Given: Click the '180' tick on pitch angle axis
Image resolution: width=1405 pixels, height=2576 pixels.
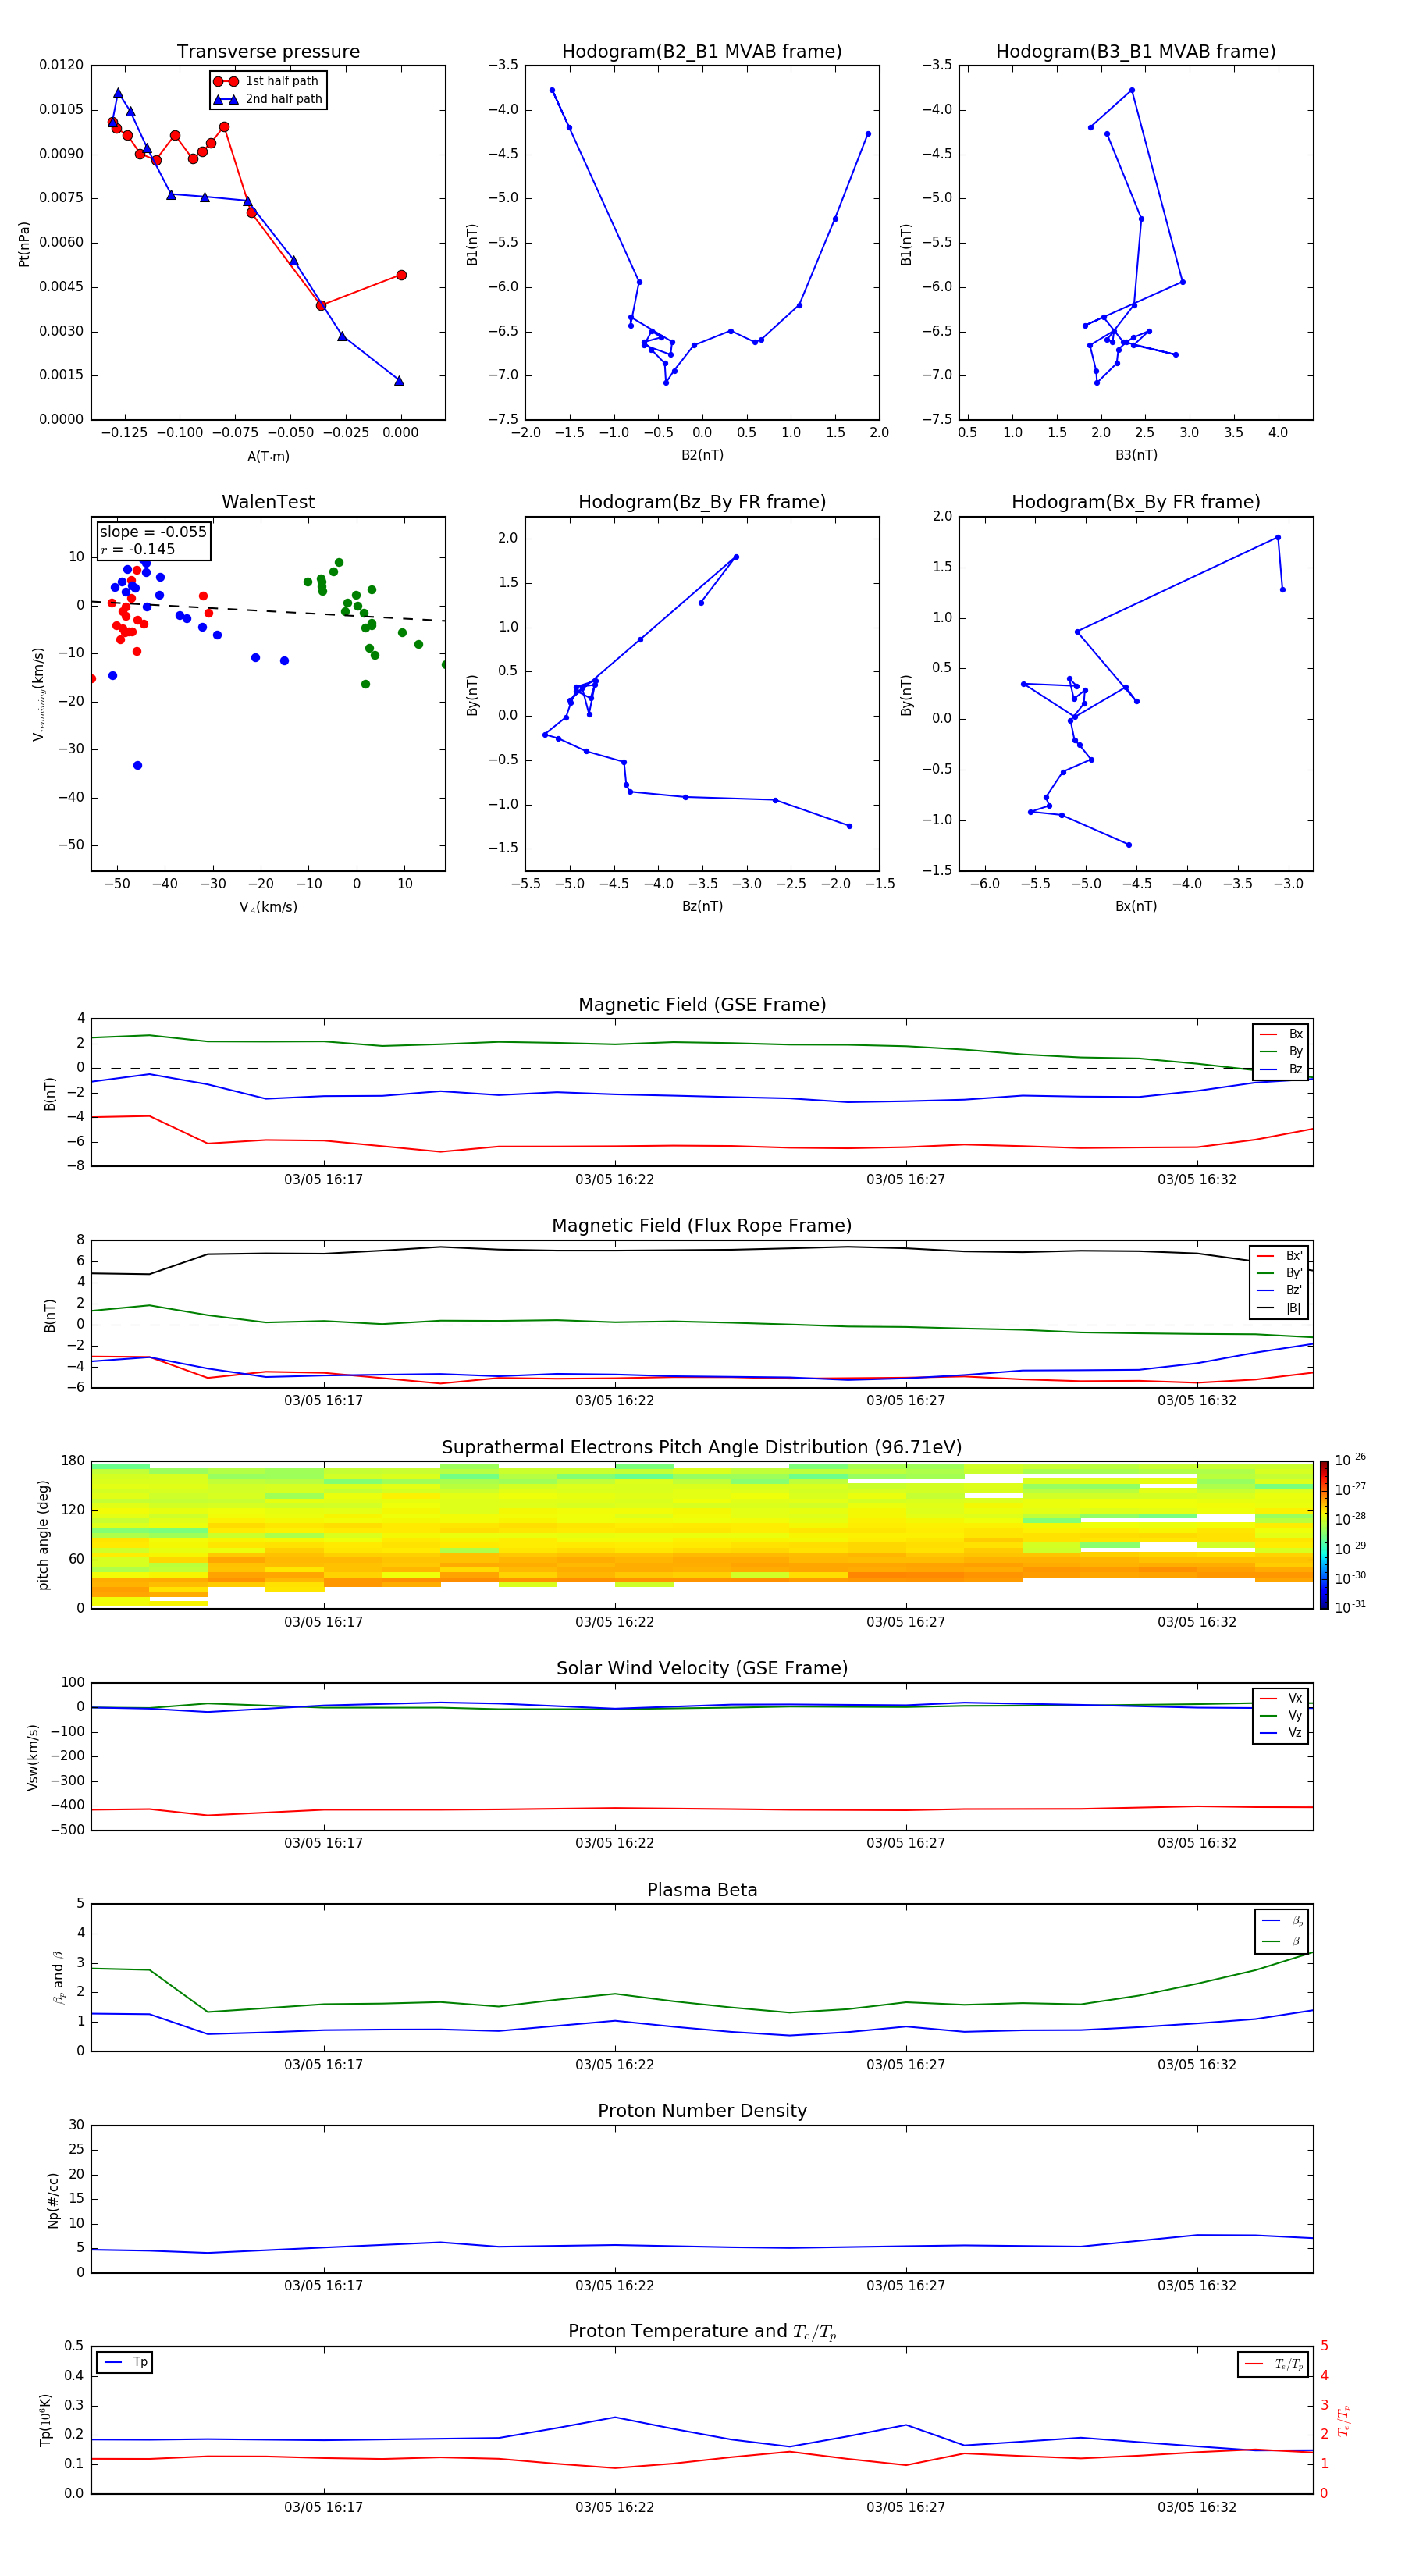Looking at the screenshot, I should tap(73, 1461).
